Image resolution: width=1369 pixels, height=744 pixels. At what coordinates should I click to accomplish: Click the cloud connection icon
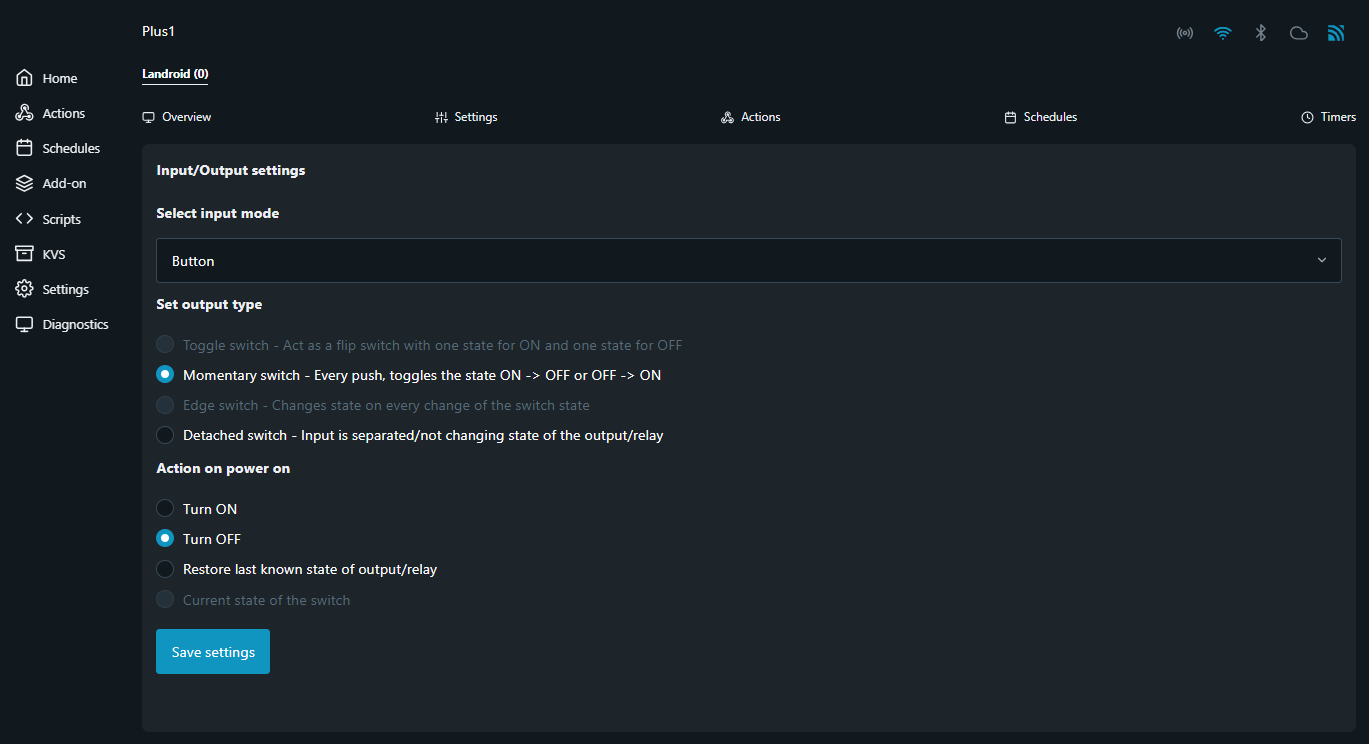(1299, 33)
